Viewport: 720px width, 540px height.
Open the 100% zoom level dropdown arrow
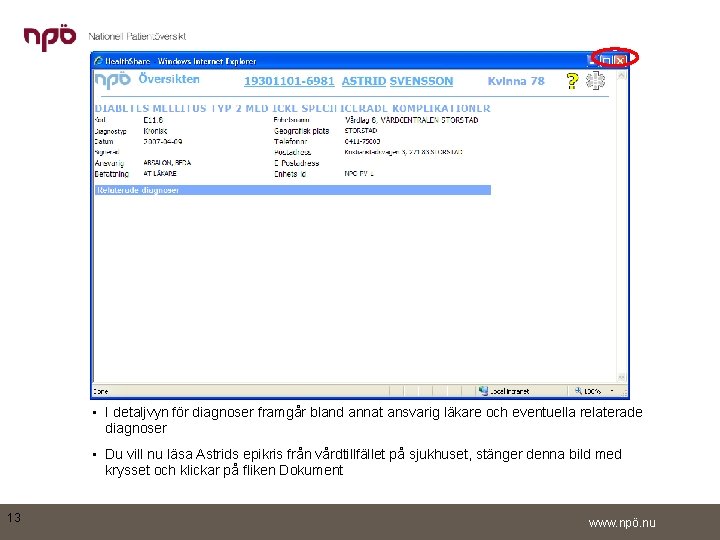click(x=612, y=391)
